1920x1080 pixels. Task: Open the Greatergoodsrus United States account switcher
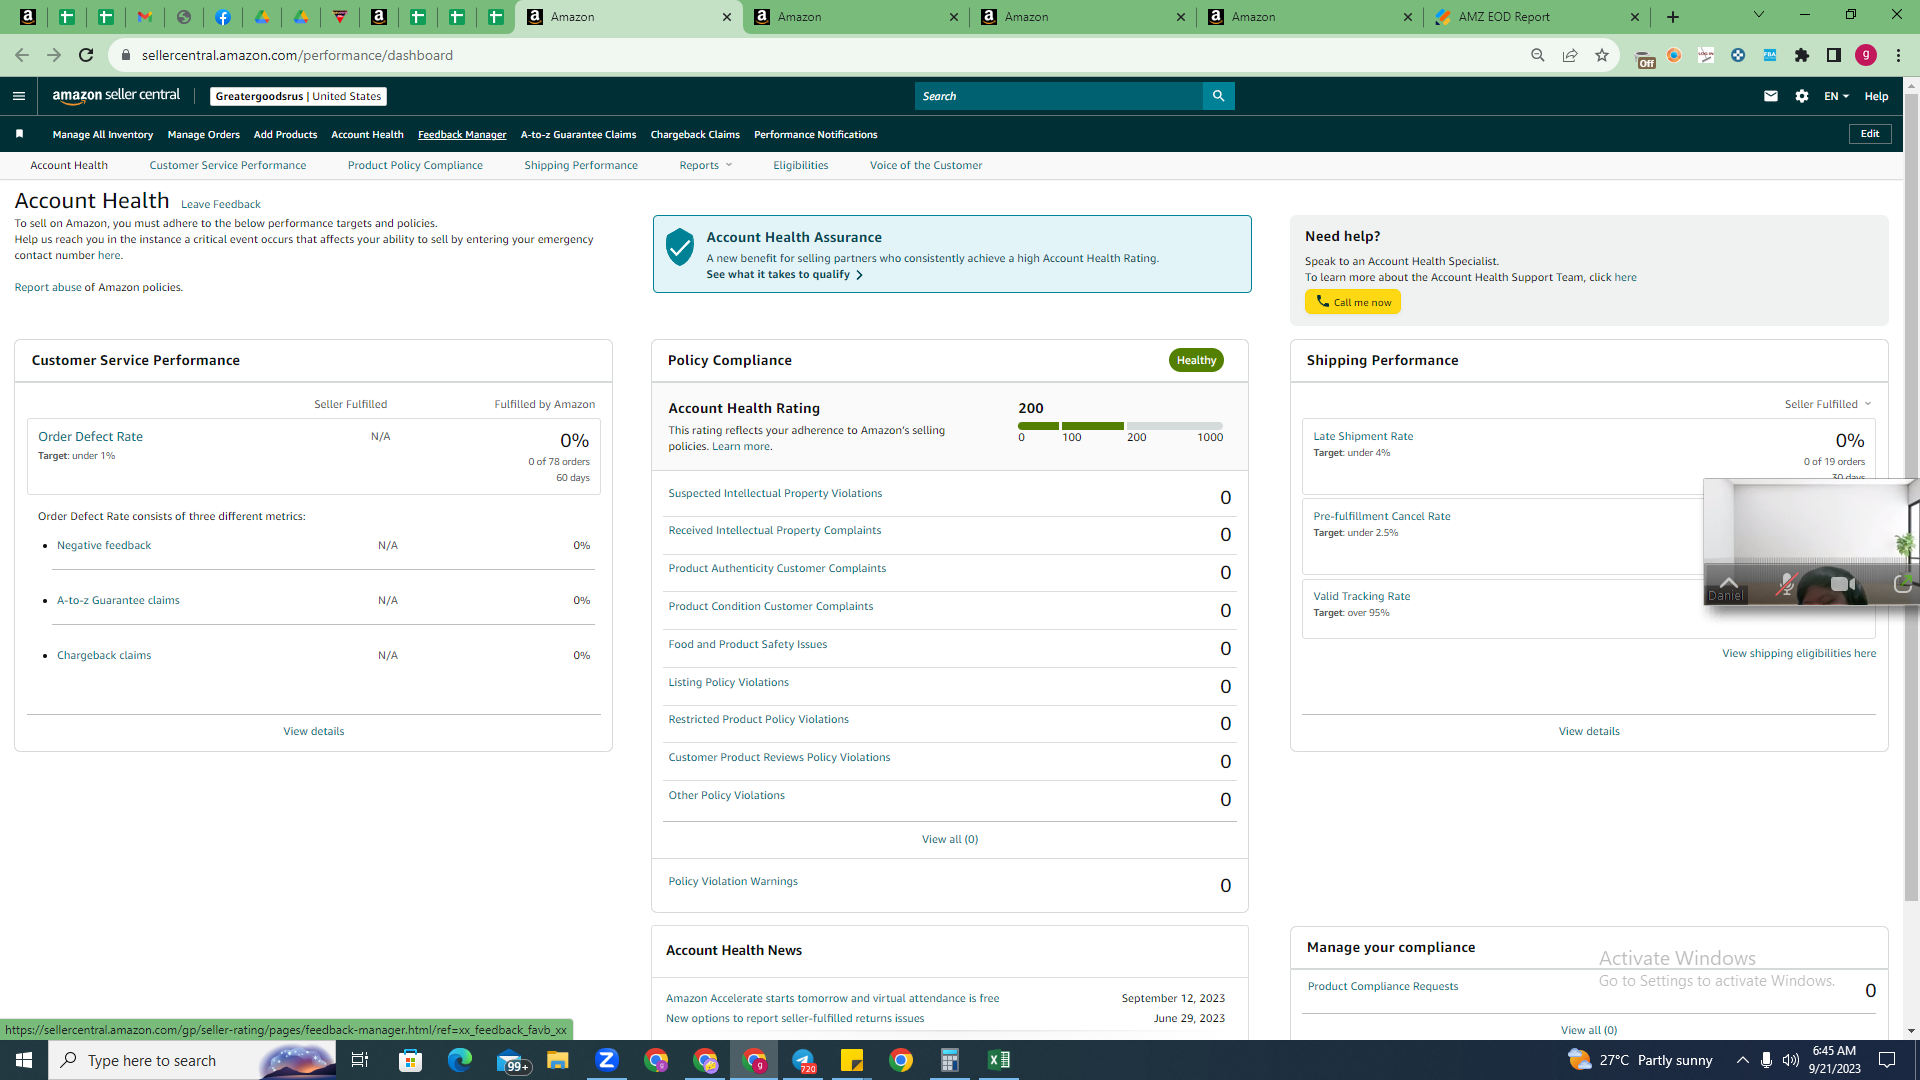click(x=298, y=96)
